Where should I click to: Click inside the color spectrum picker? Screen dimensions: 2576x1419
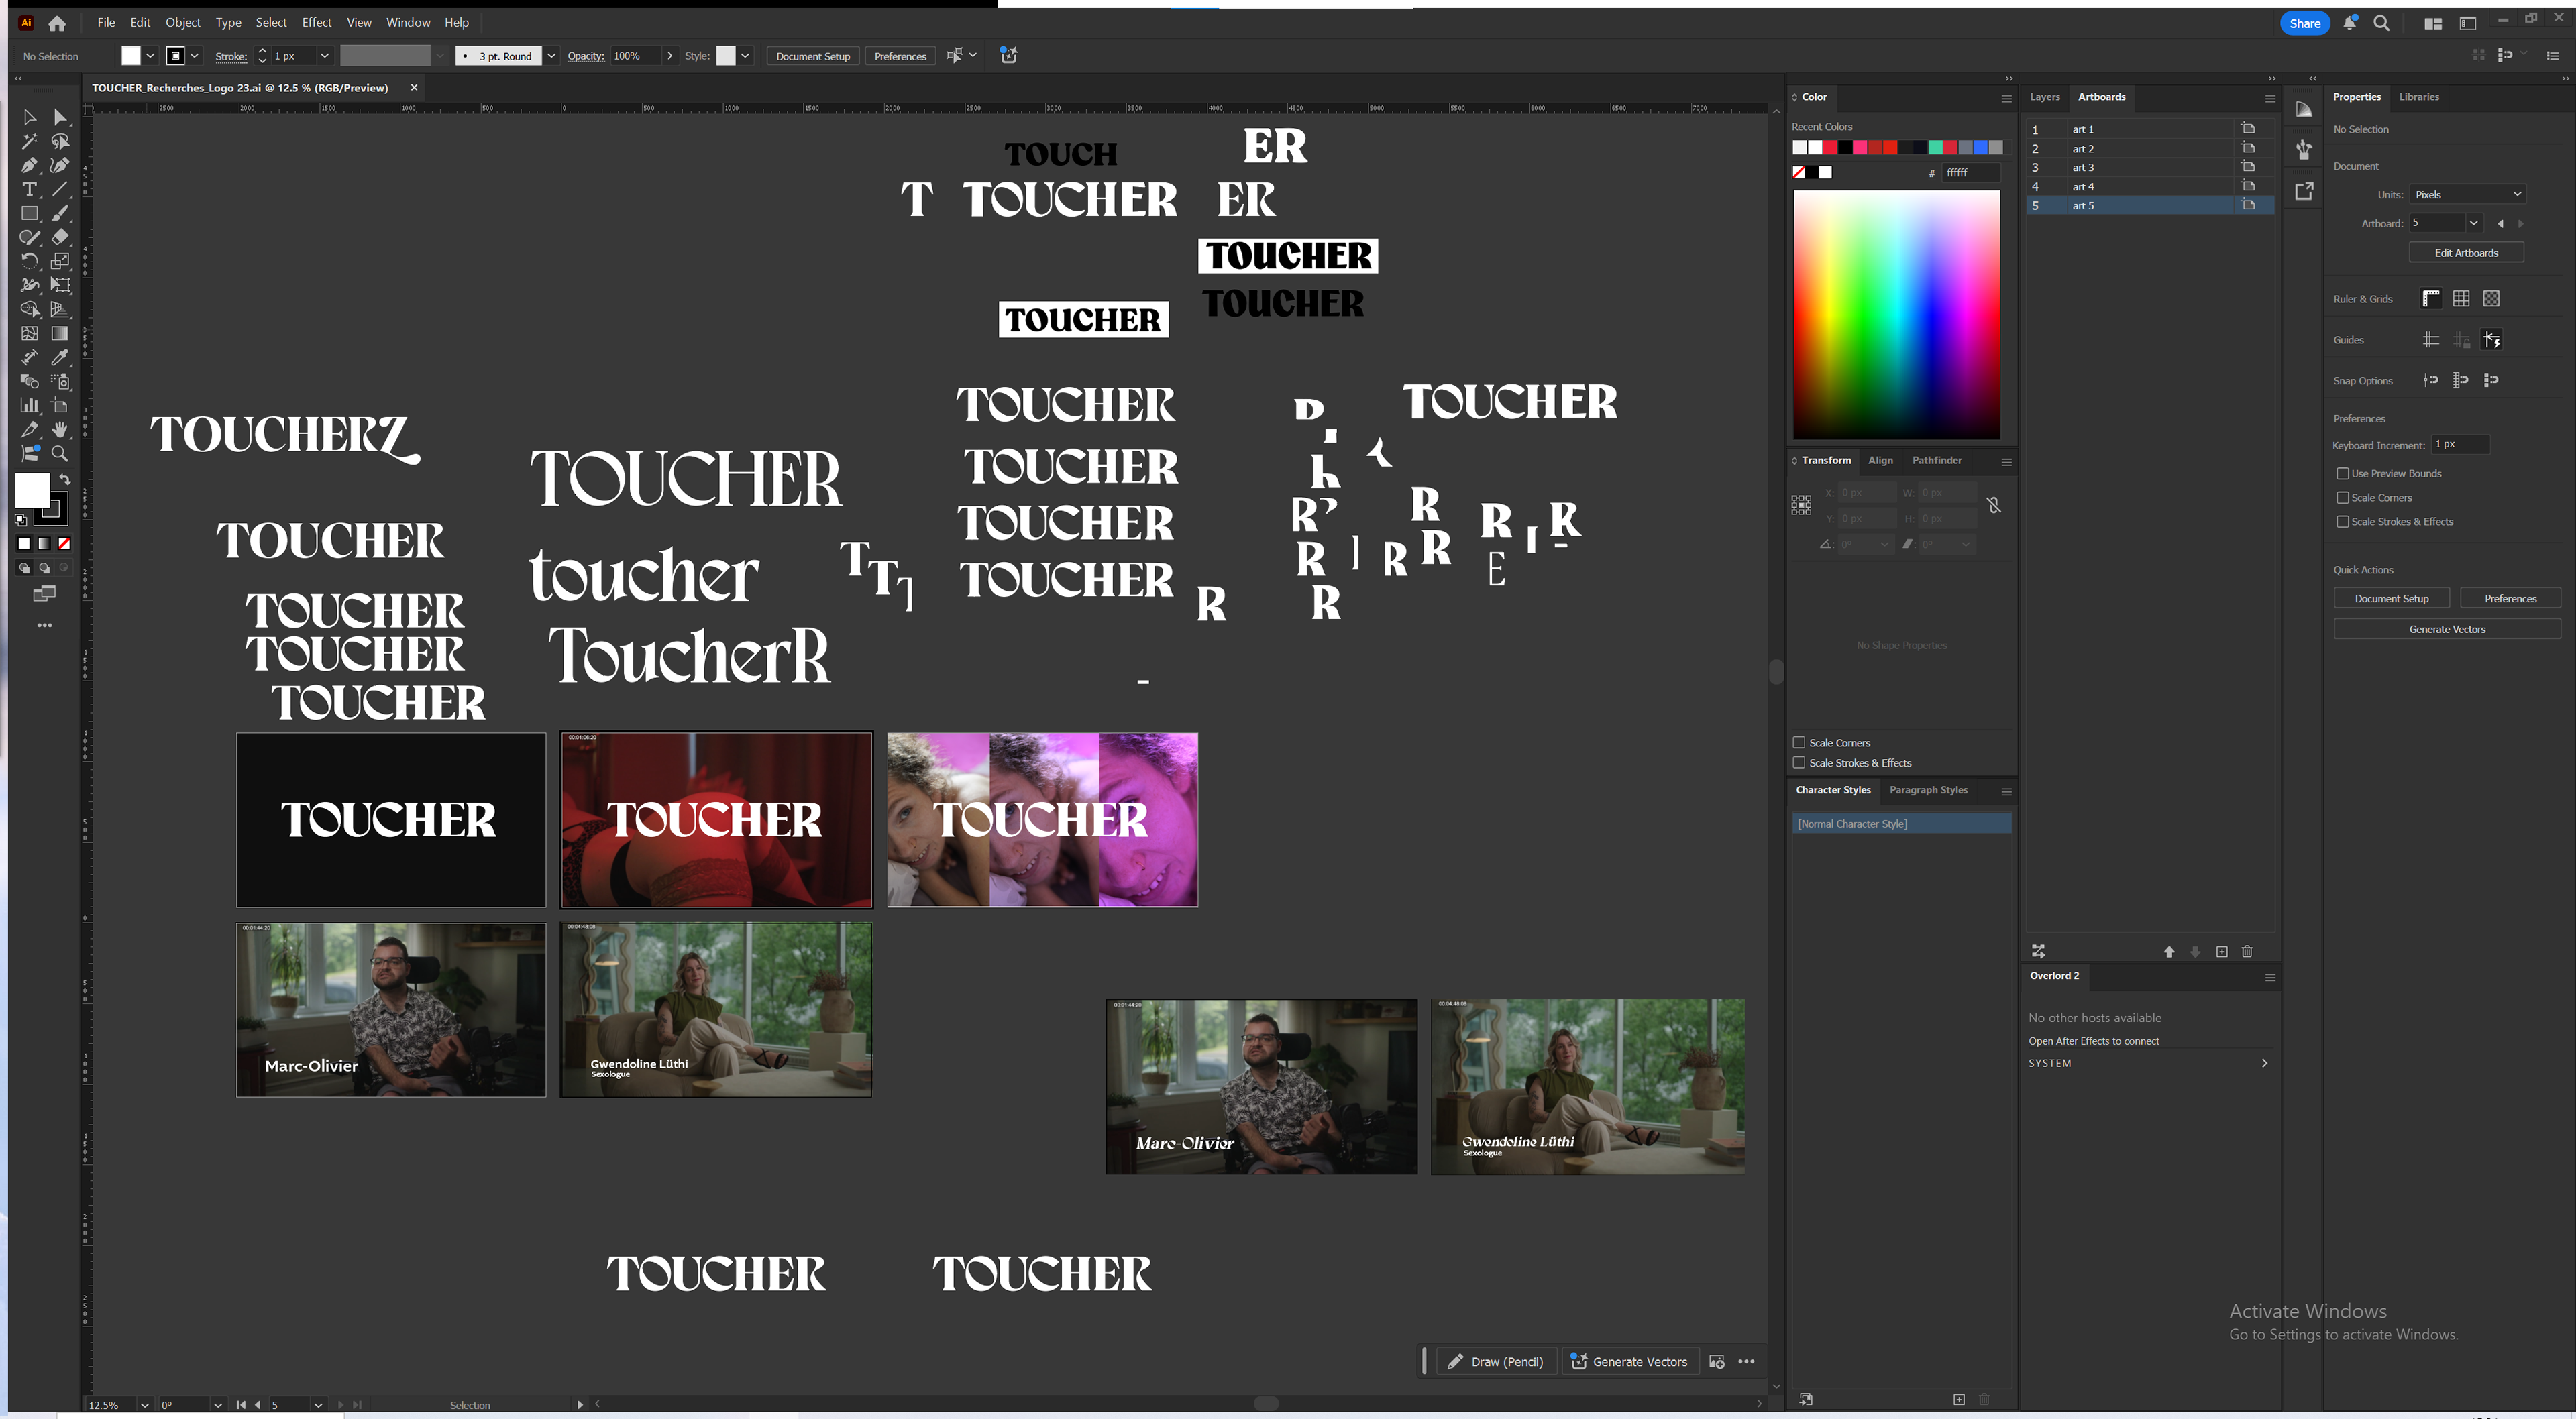tap(1896, 314)
